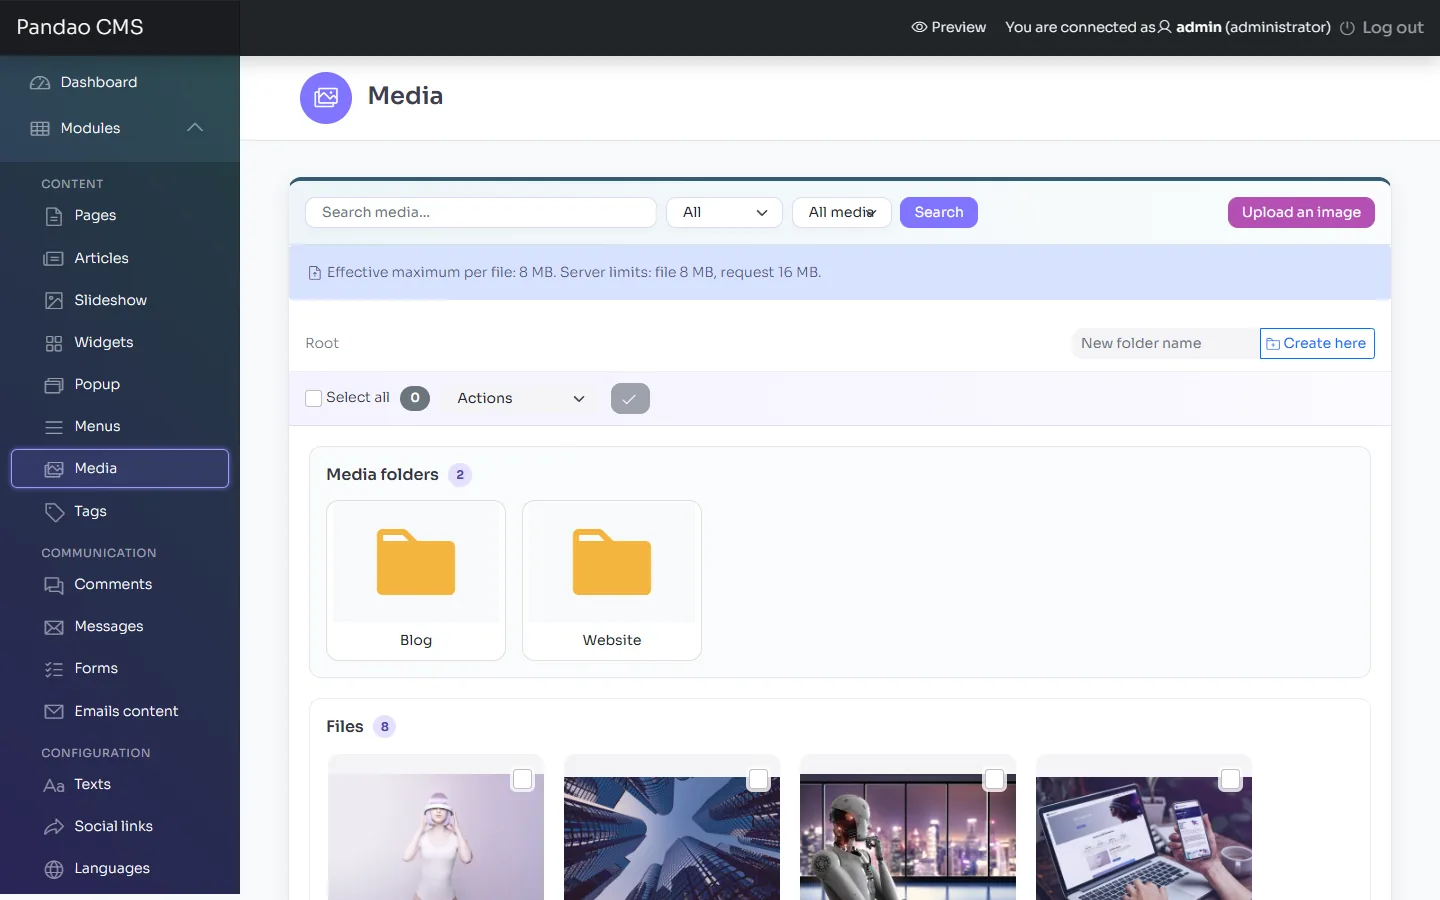Click the Slideshow image icon

(x=54, y=301)
